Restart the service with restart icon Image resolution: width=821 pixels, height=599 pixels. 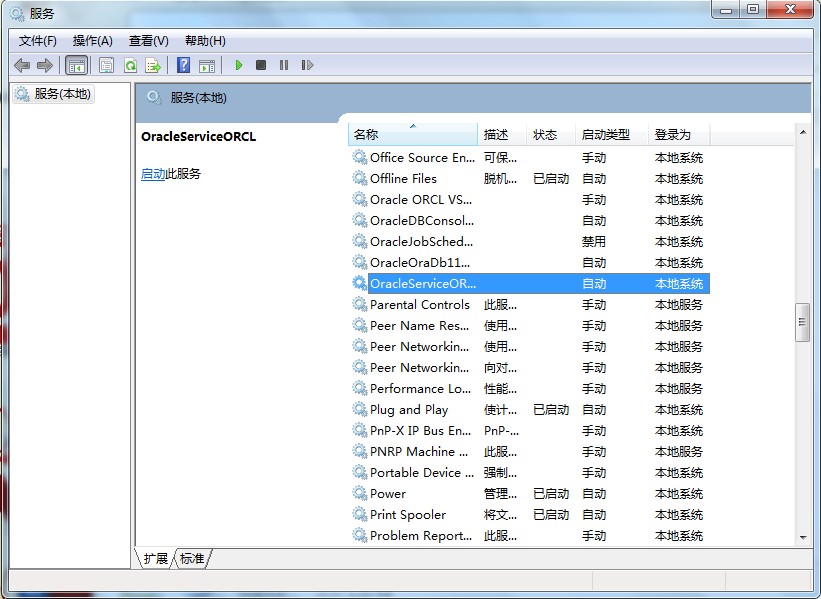tap(307, 65)
